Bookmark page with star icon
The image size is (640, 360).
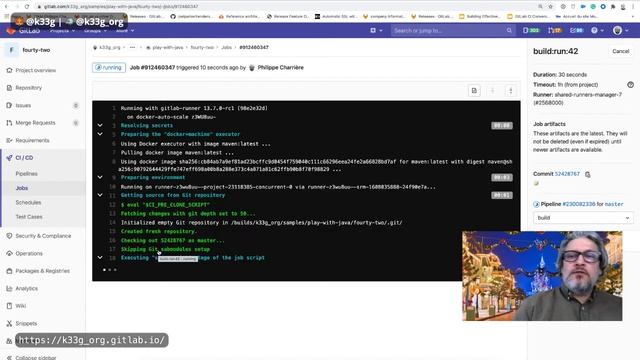point(551,7)
